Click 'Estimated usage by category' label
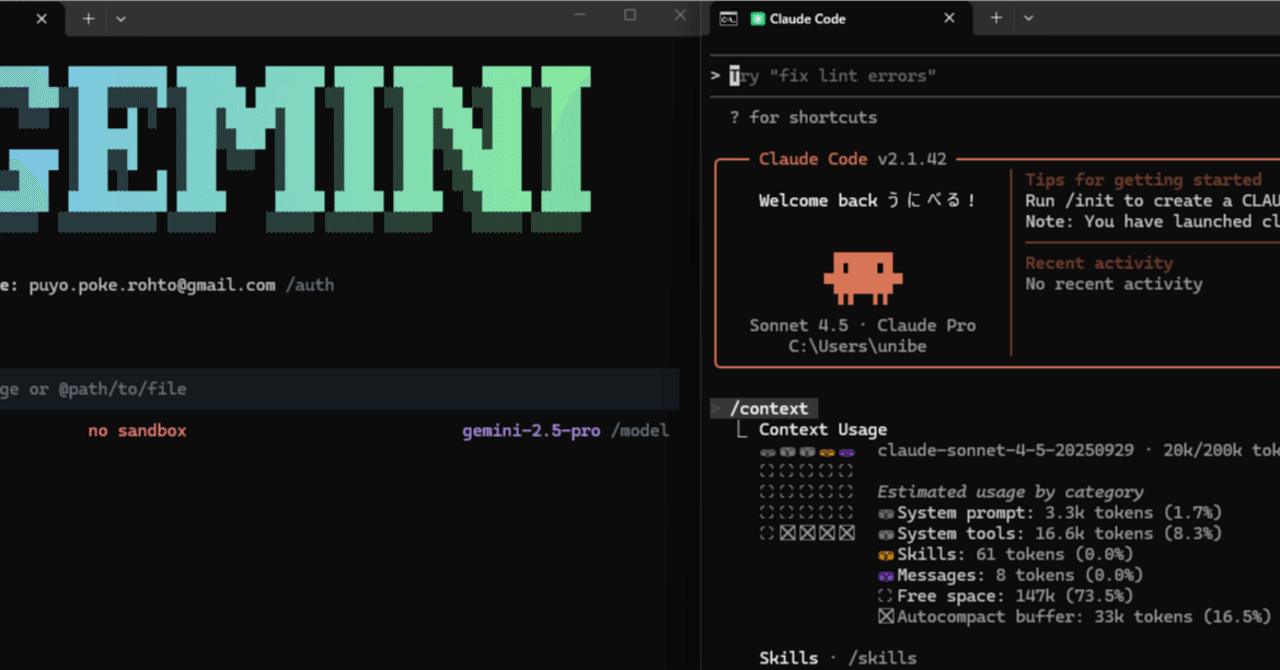The height and width of the screenshot is (670, 1280). point(1010,492)
